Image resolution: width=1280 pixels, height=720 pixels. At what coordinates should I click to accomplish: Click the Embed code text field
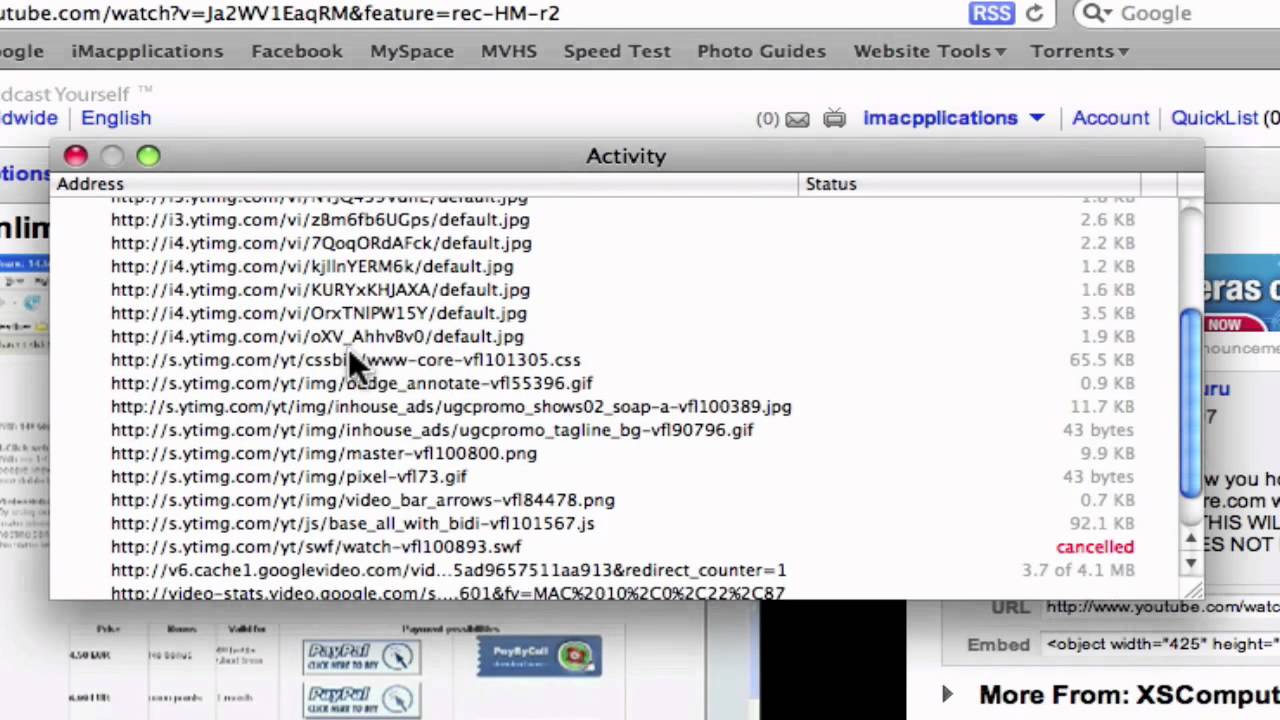click(x=1162, y=644)
